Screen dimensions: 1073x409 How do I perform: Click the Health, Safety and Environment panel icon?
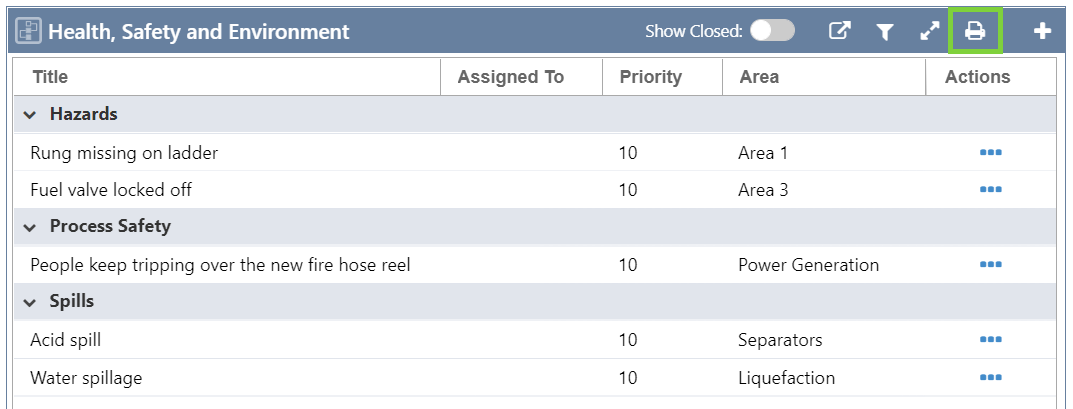pyautogui.click(x=28, y=32)
